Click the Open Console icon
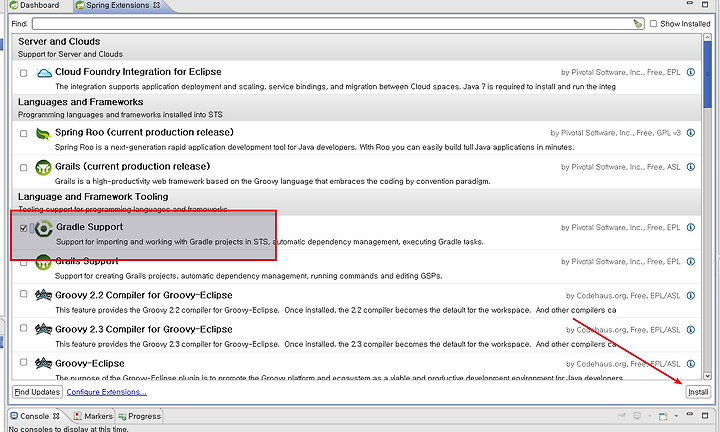The image size is (720, 432). 663,416
